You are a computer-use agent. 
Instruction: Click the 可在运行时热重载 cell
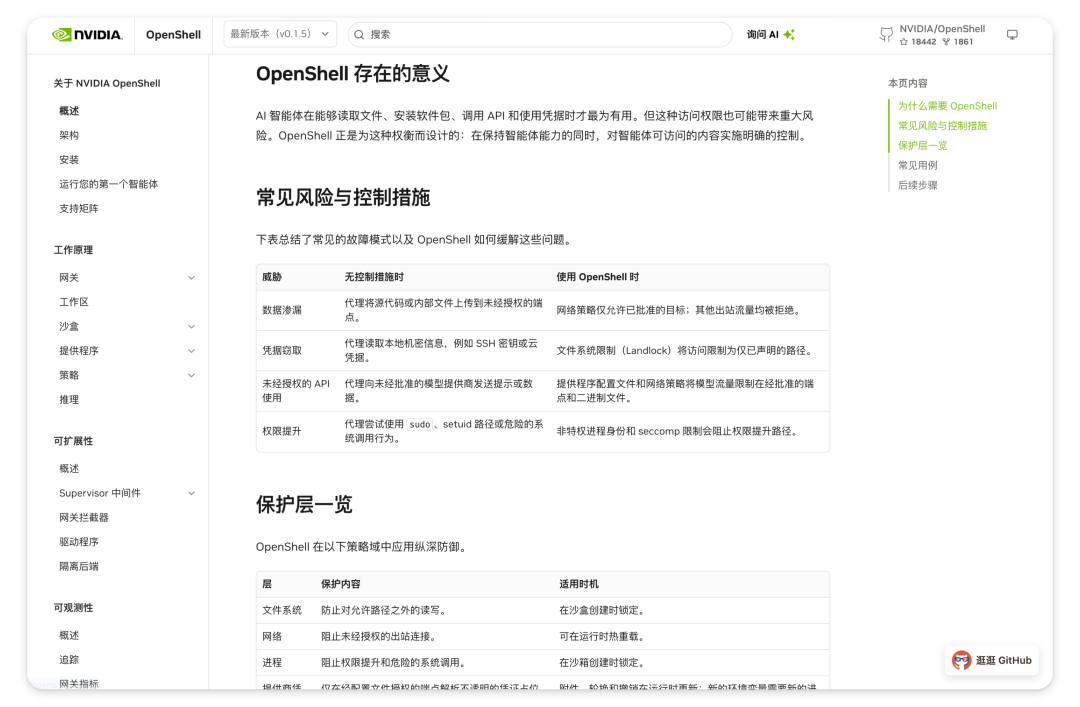pos(601,637)
